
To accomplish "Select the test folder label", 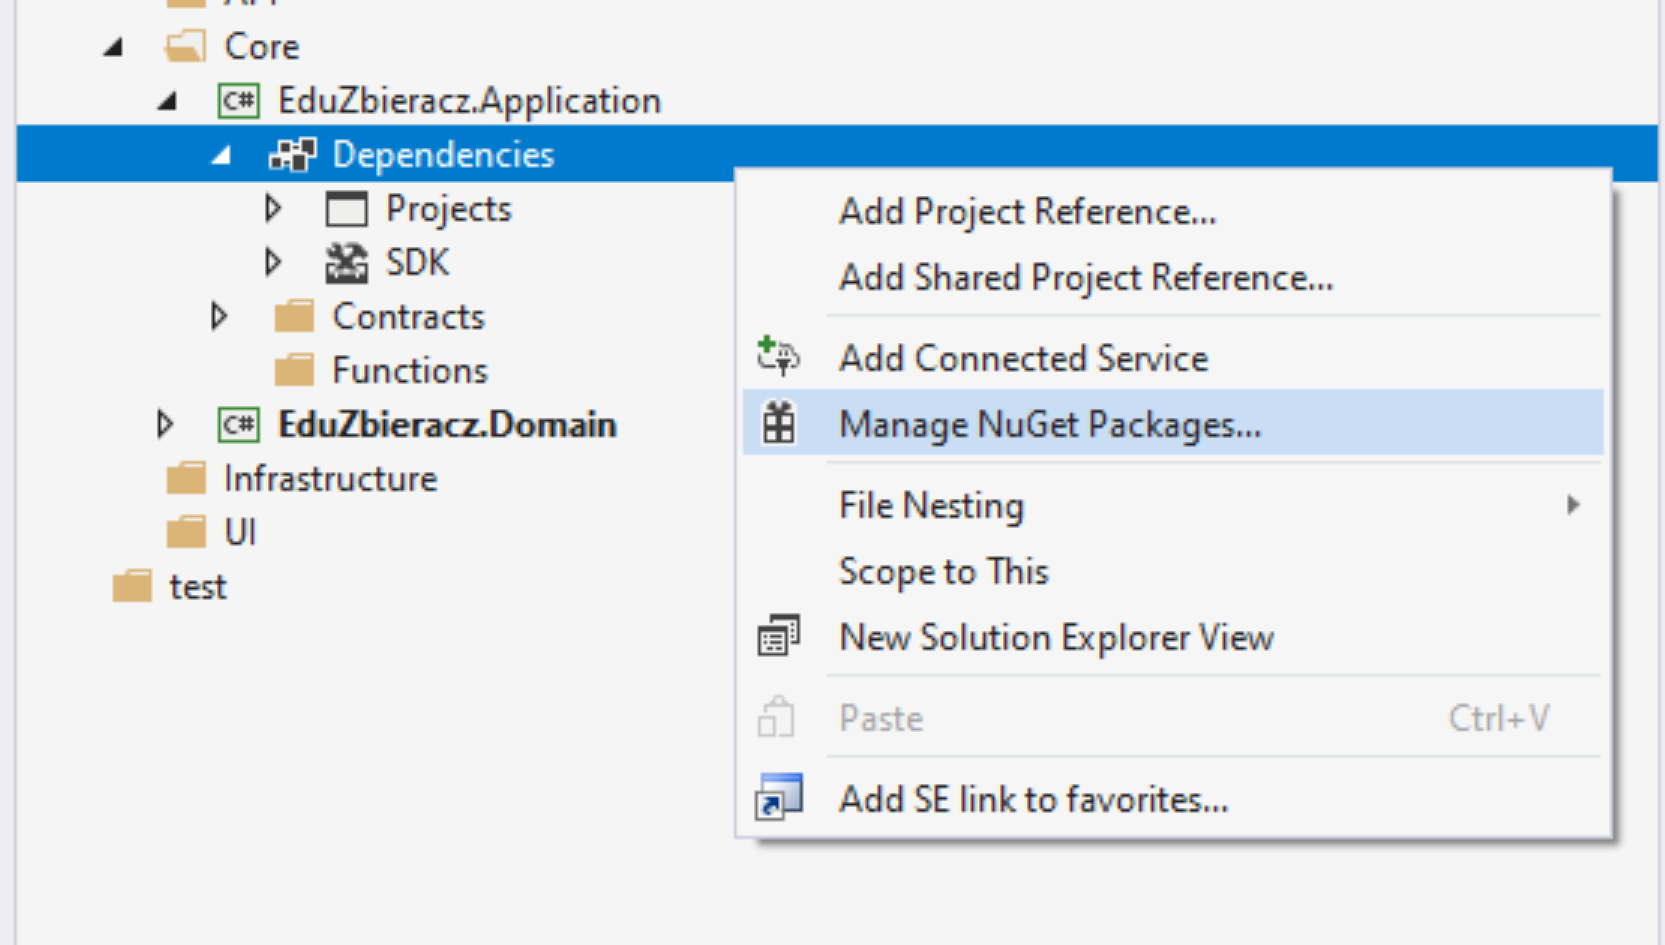I will (x=198, y=587).
